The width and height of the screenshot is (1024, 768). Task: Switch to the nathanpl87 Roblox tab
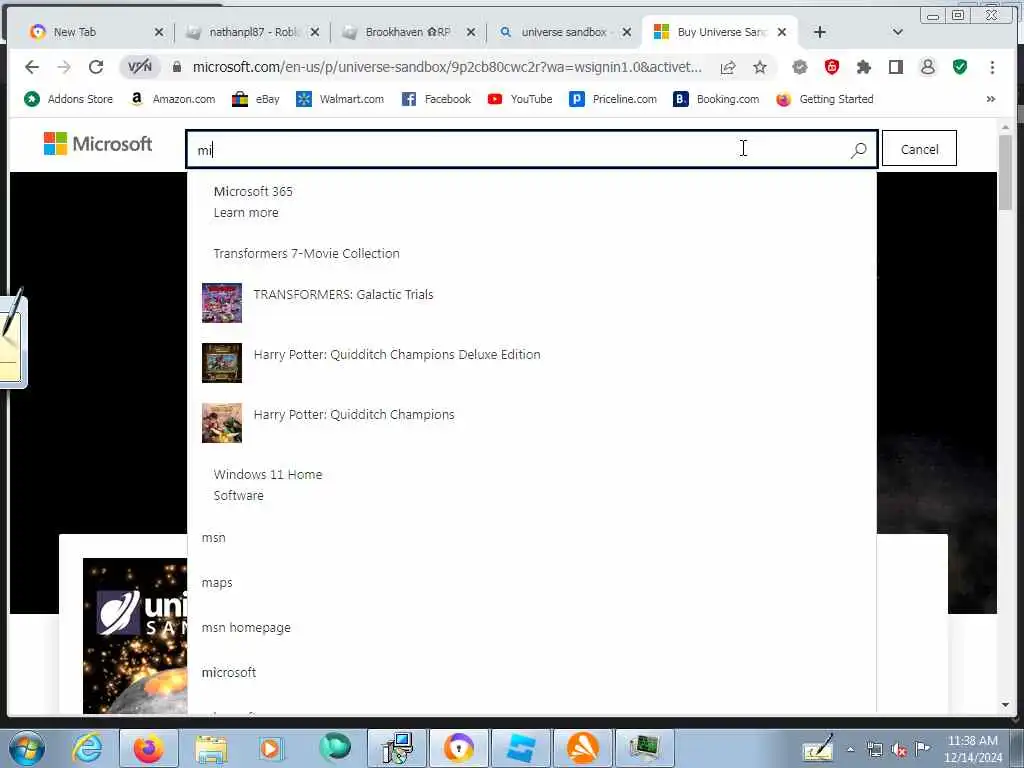click(x=251, y=32)
